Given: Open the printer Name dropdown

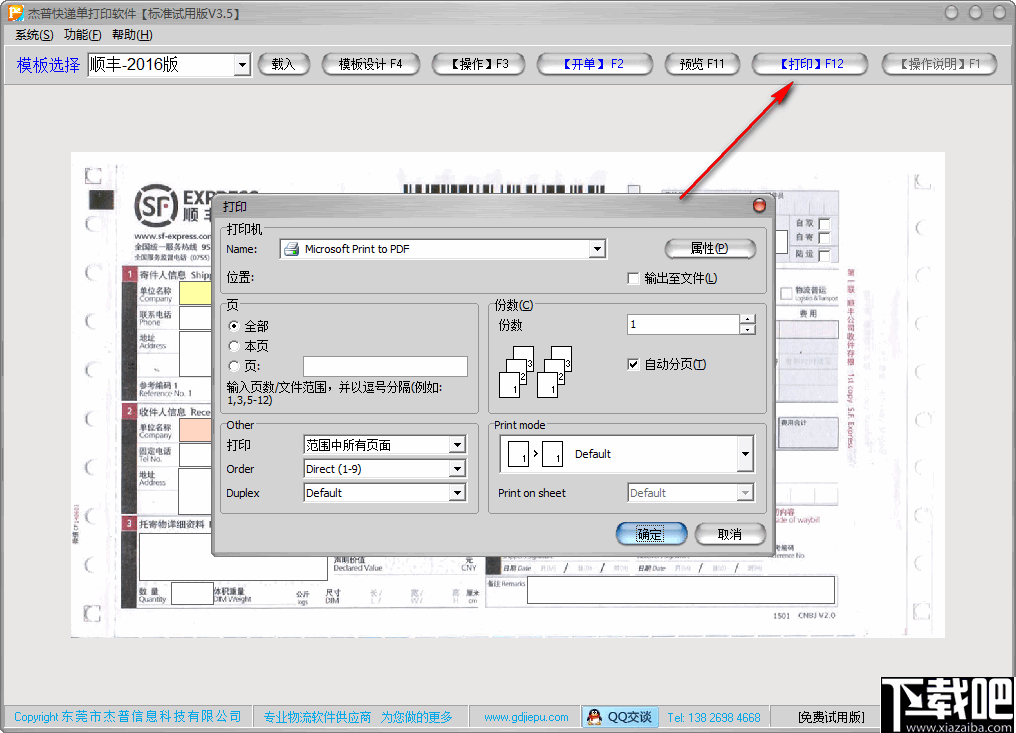Looking at the screenshot, I should tap(597, 249).
